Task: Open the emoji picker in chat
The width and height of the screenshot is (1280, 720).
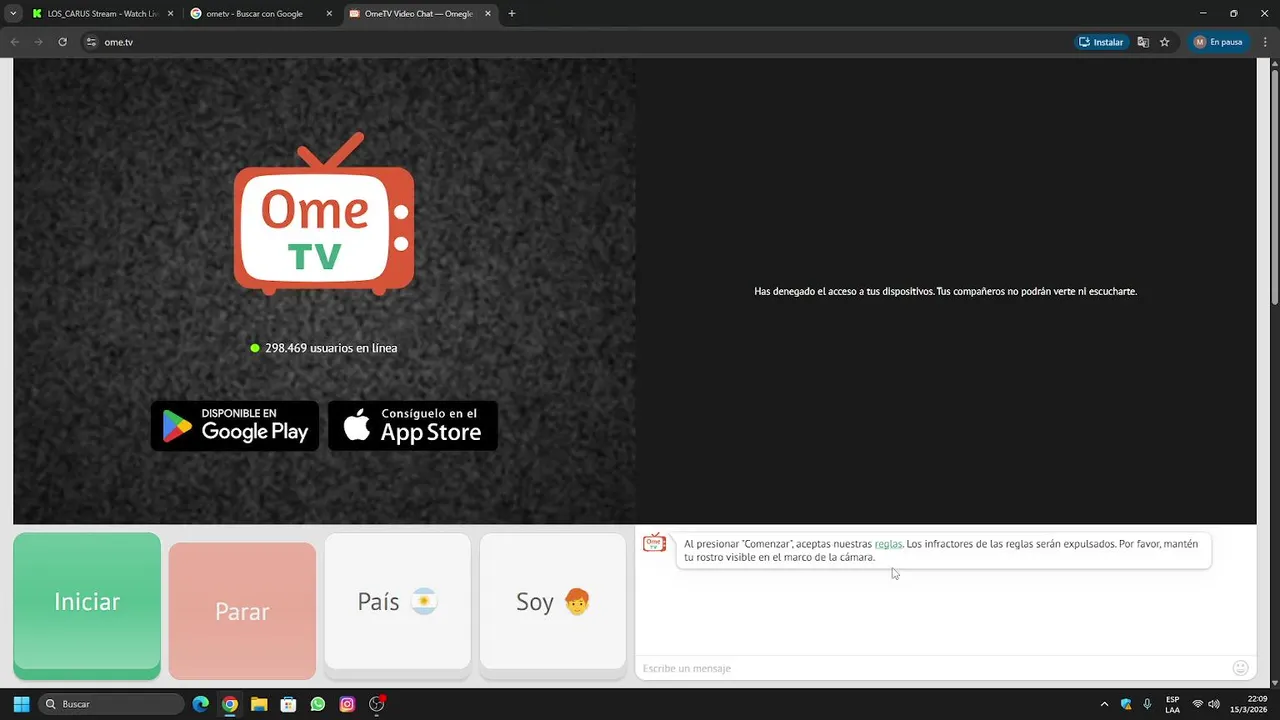Action: click(1241, 668)
